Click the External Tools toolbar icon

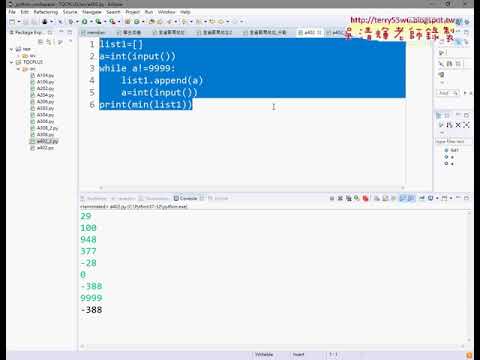[x=112, y=22]
